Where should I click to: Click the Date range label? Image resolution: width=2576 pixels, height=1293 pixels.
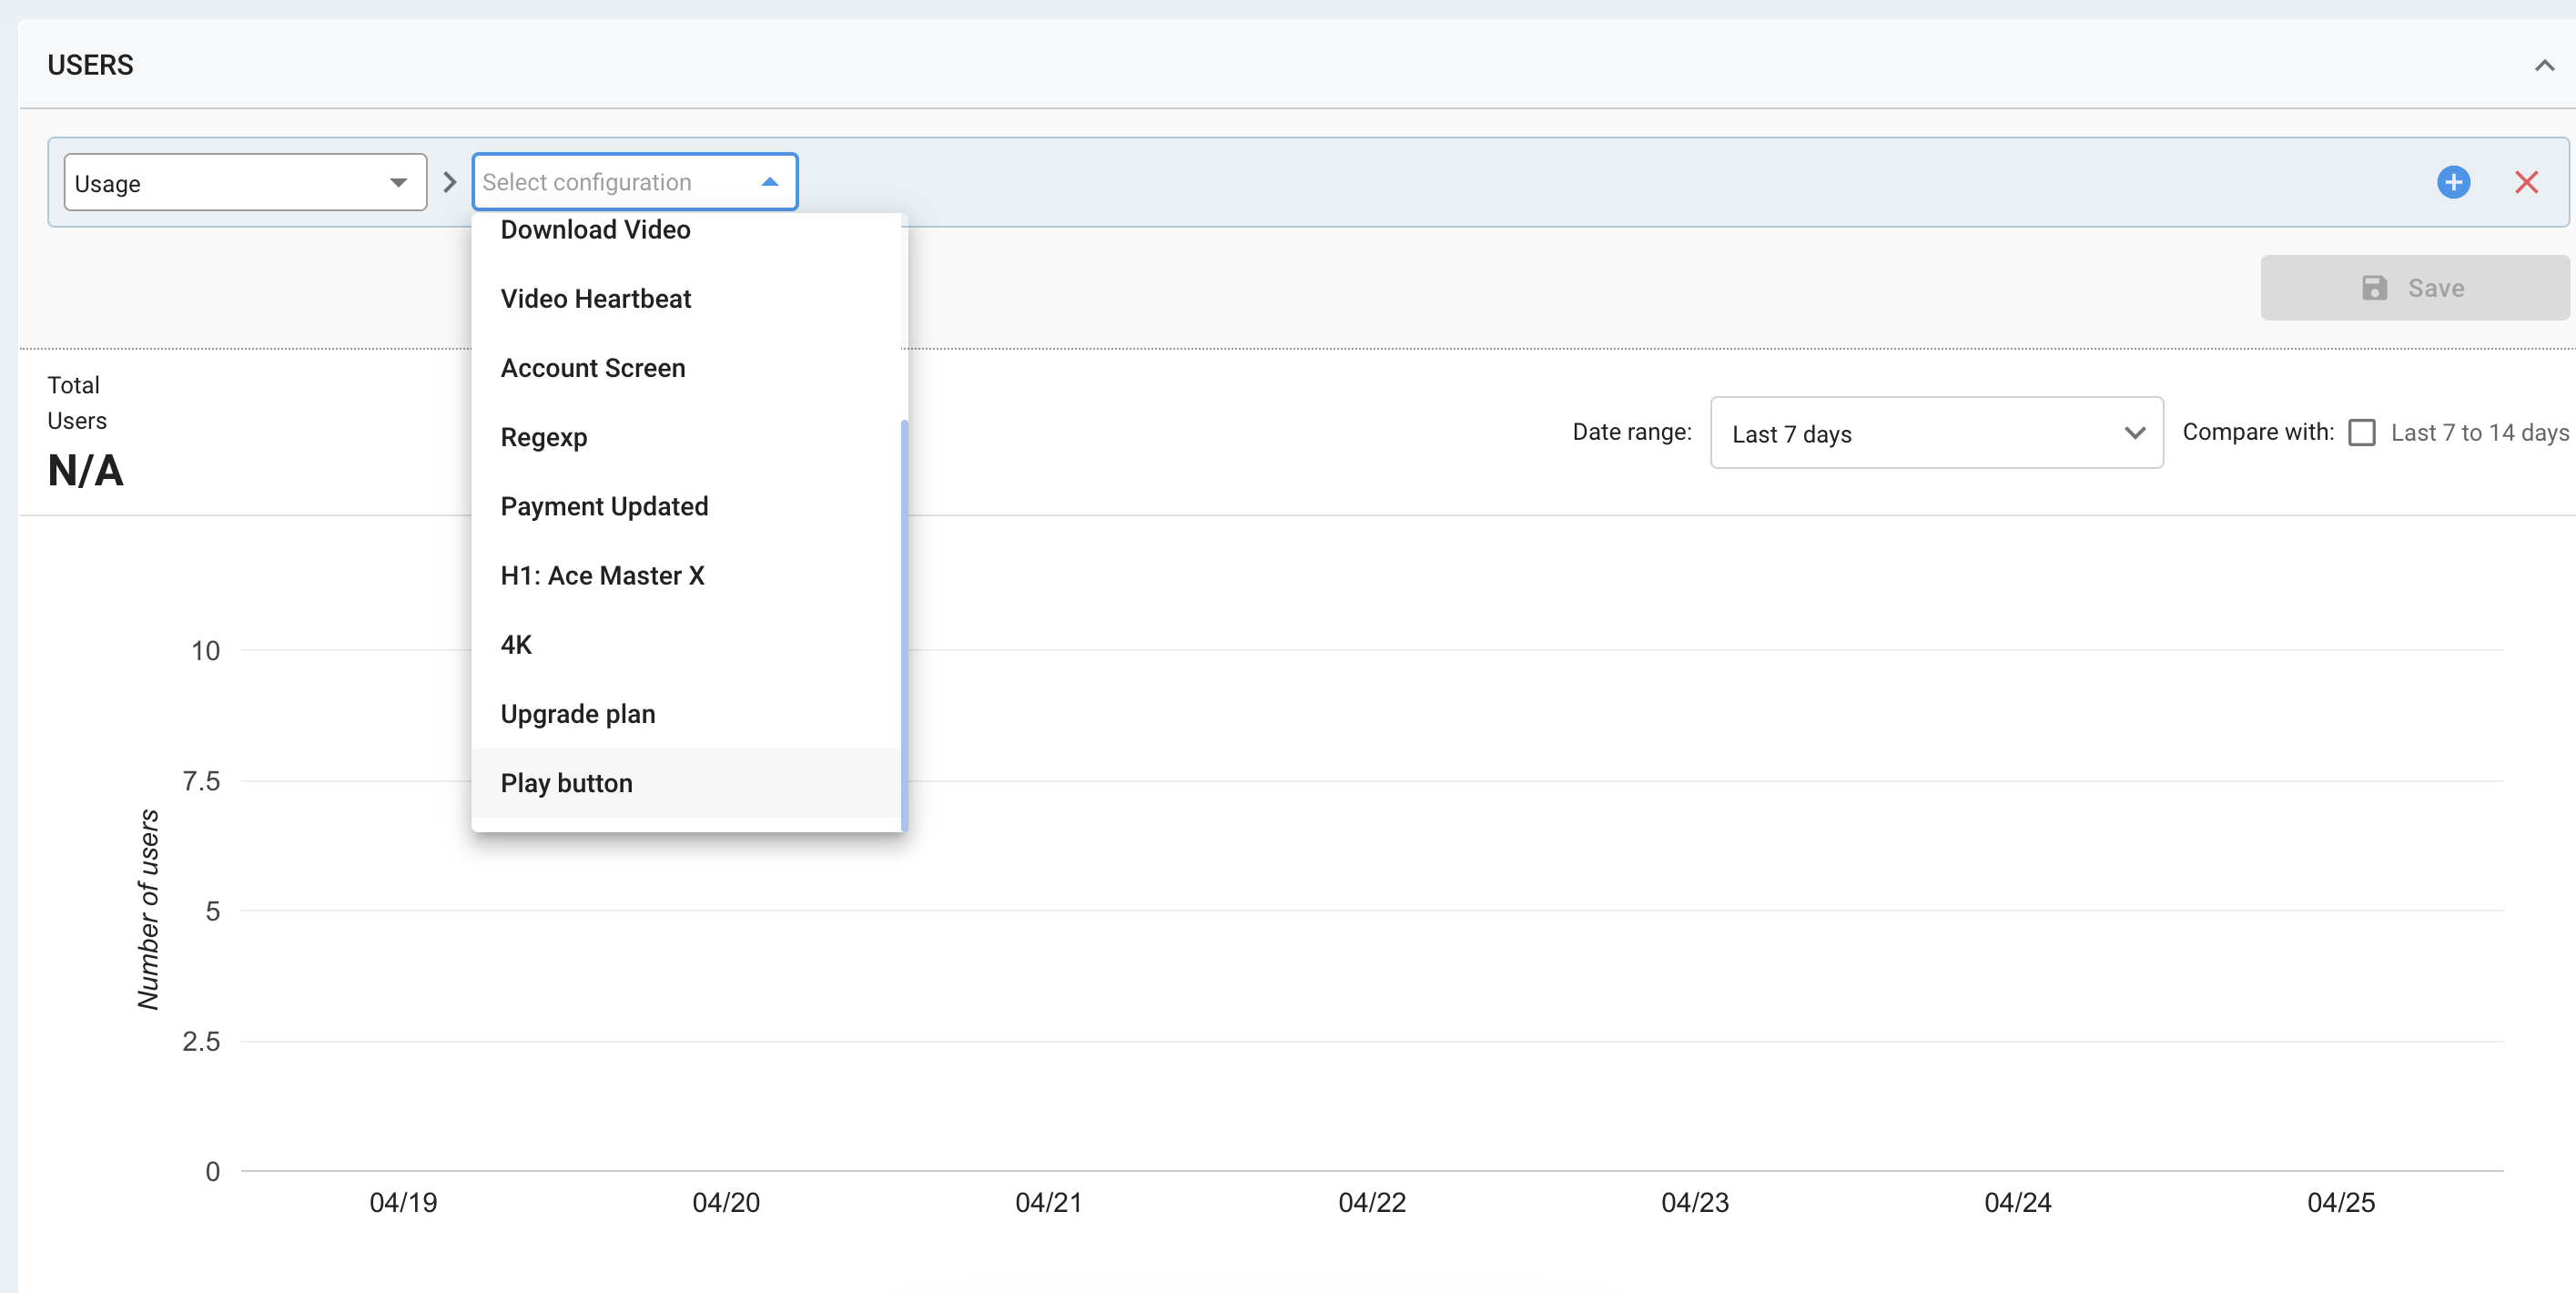tap(1631, 432)
